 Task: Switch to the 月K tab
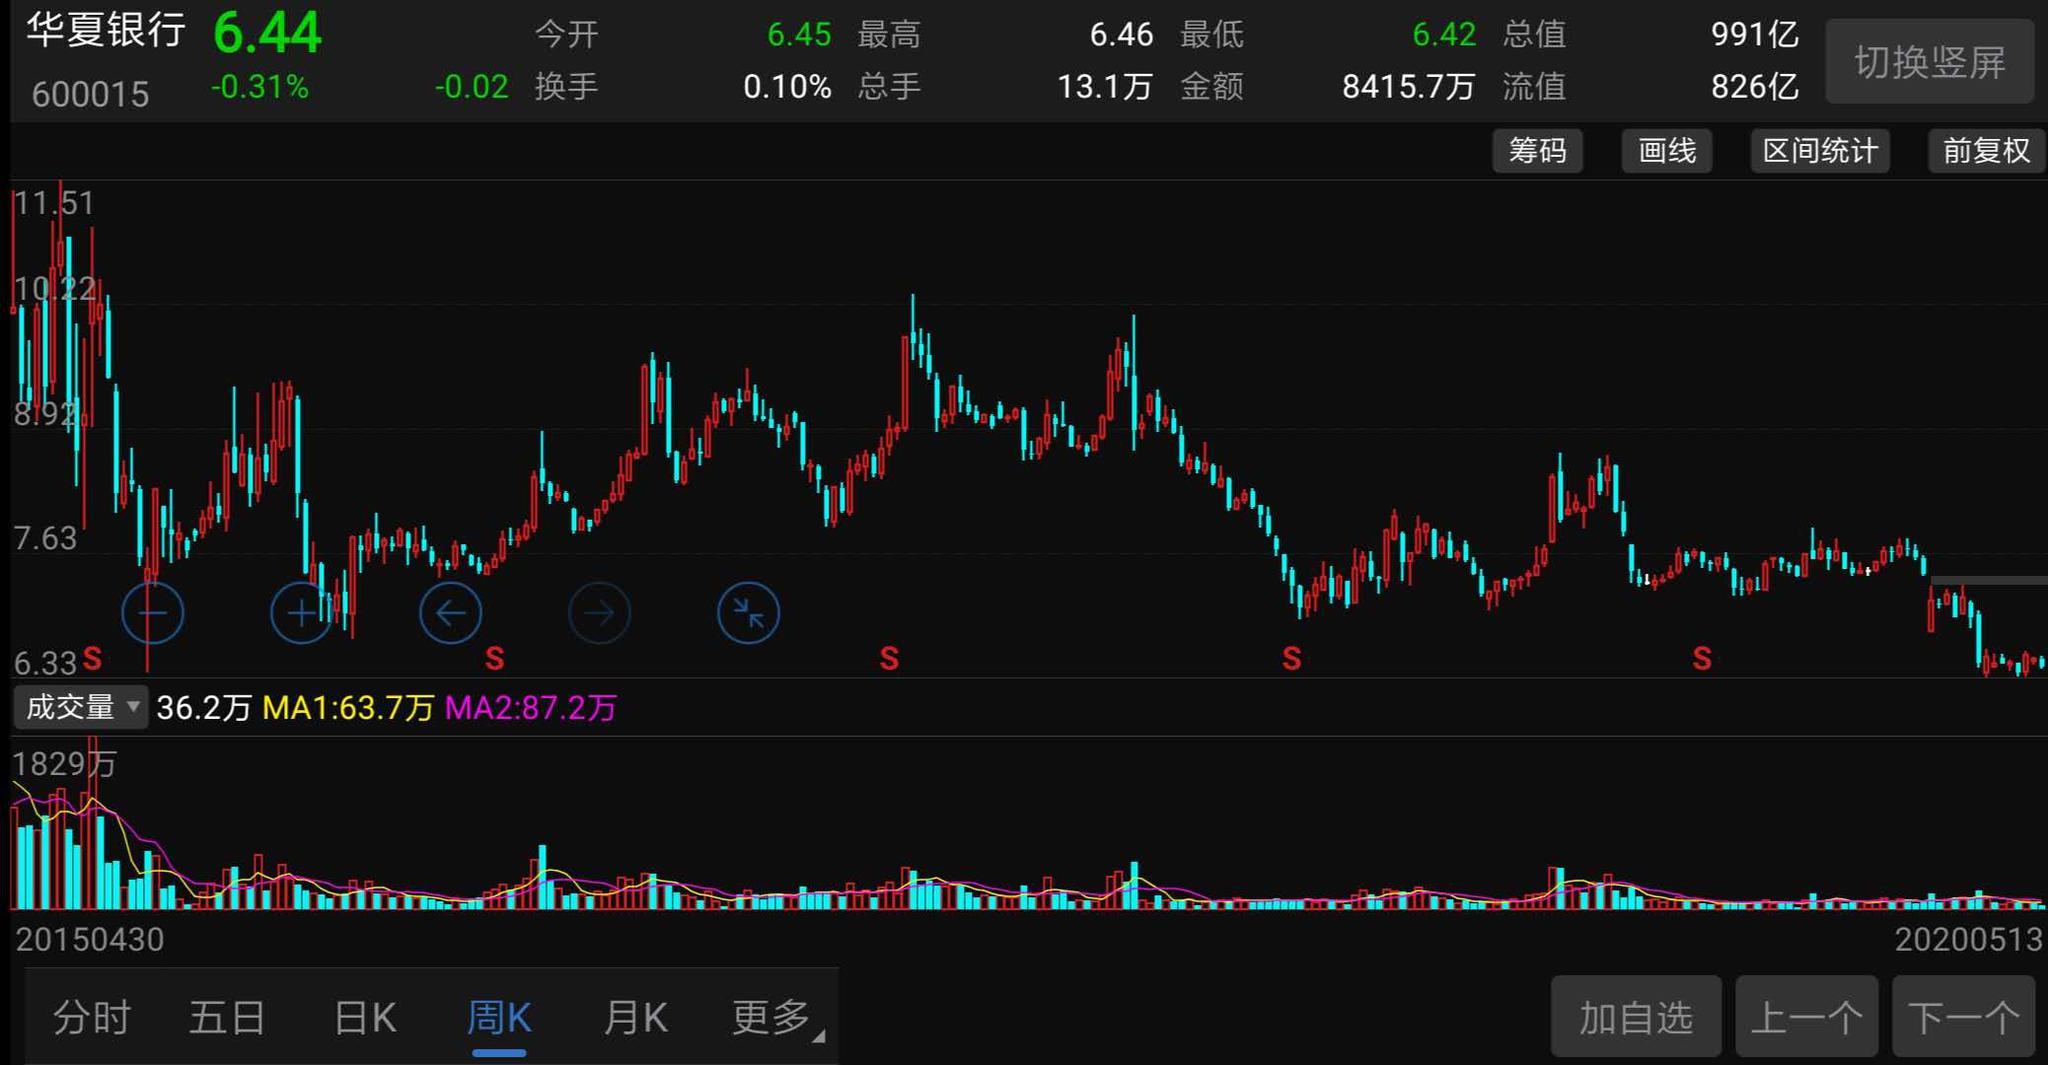click(x=635, y=1018)
